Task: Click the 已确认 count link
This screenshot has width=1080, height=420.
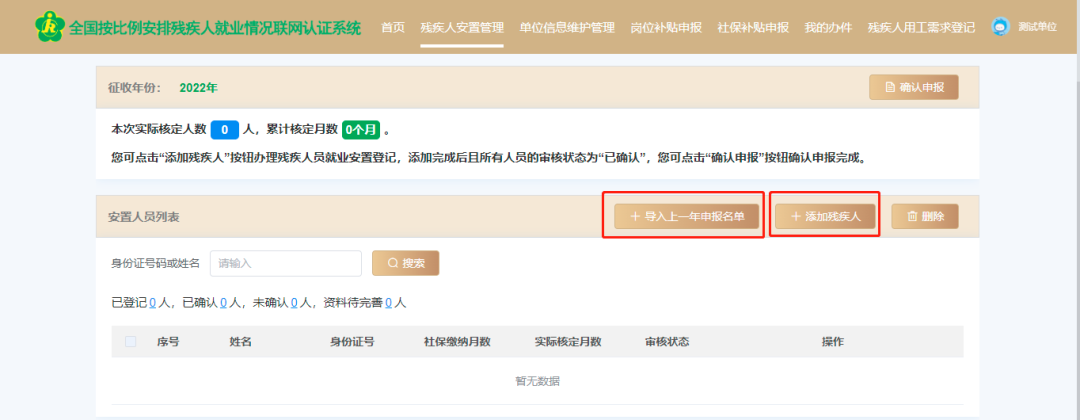Action: click(x=223, y=302)
